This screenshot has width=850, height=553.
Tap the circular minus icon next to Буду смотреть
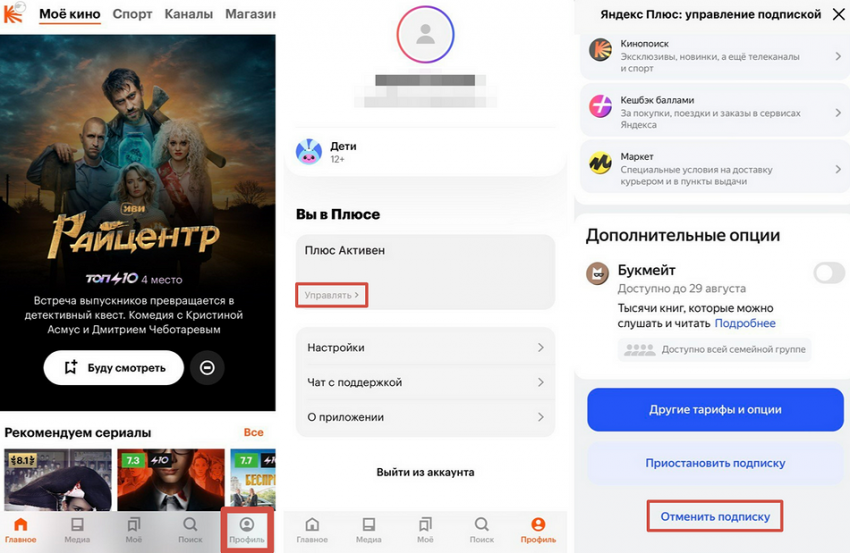click(207, 368)
